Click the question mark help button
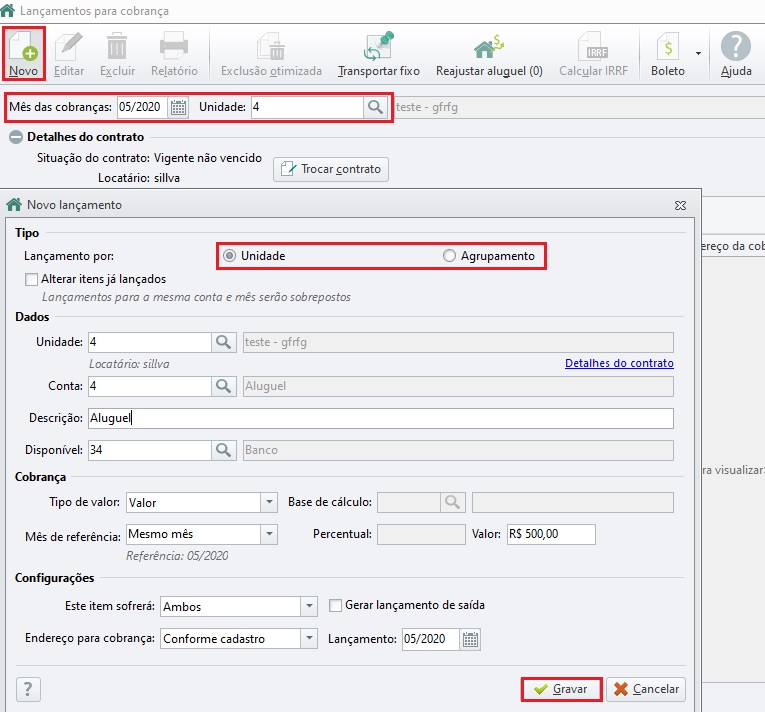This screenshot has width=765, height=712. [28, 689]
